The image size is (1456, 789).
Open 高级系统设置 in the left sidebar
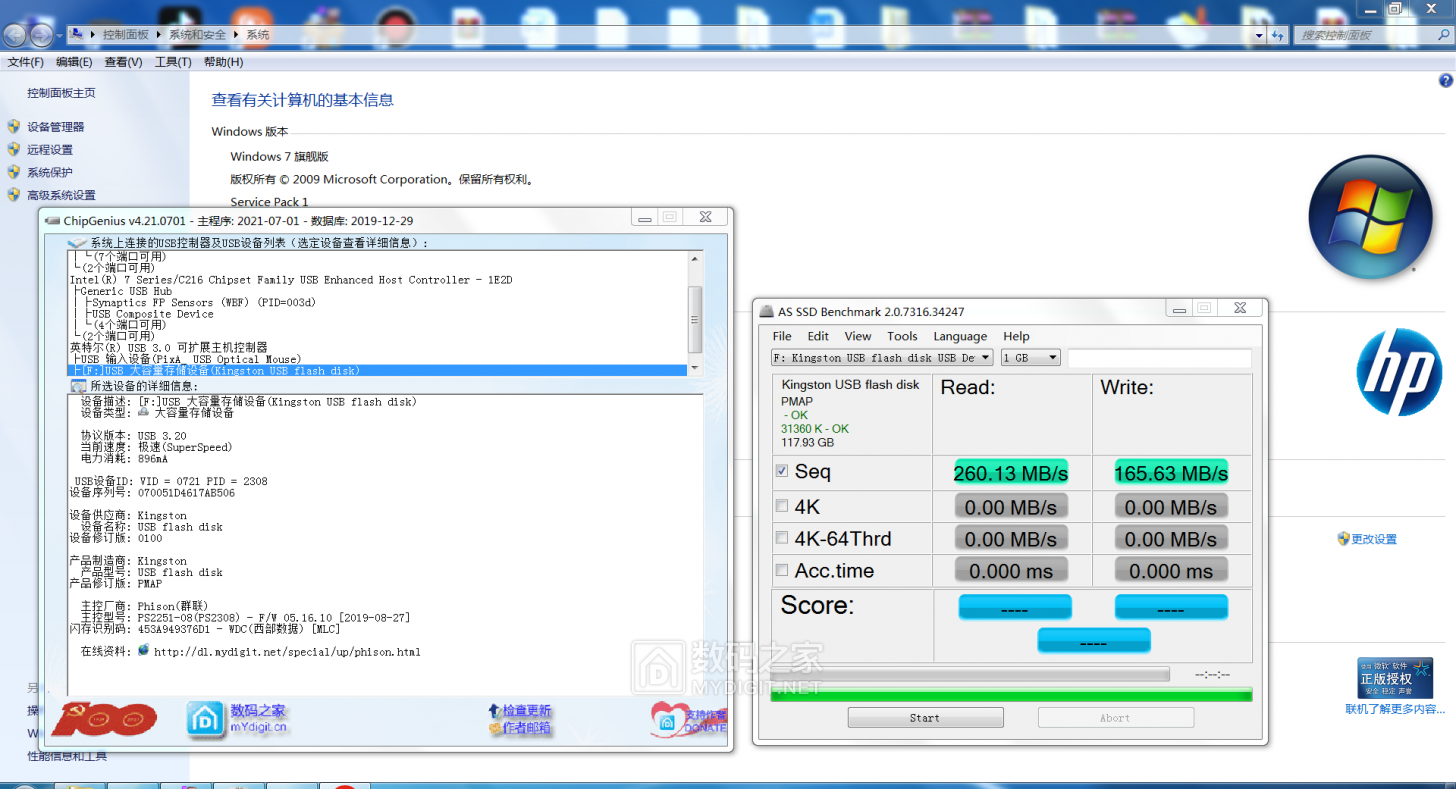pos(62,196)
